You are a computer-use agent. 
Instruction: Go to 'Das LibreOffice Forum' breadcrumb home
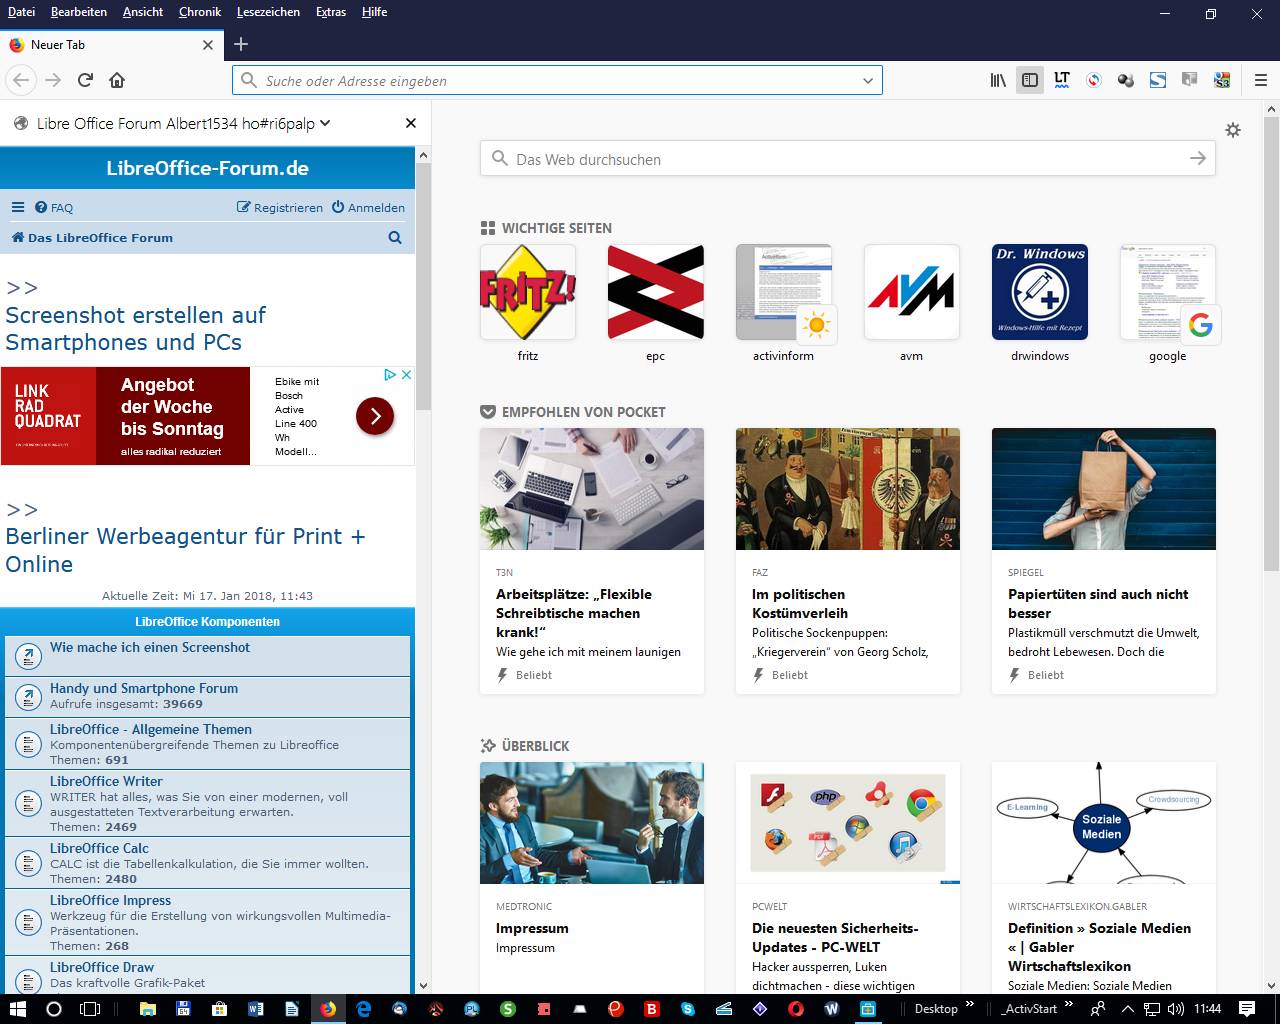[x=92, y=238]
